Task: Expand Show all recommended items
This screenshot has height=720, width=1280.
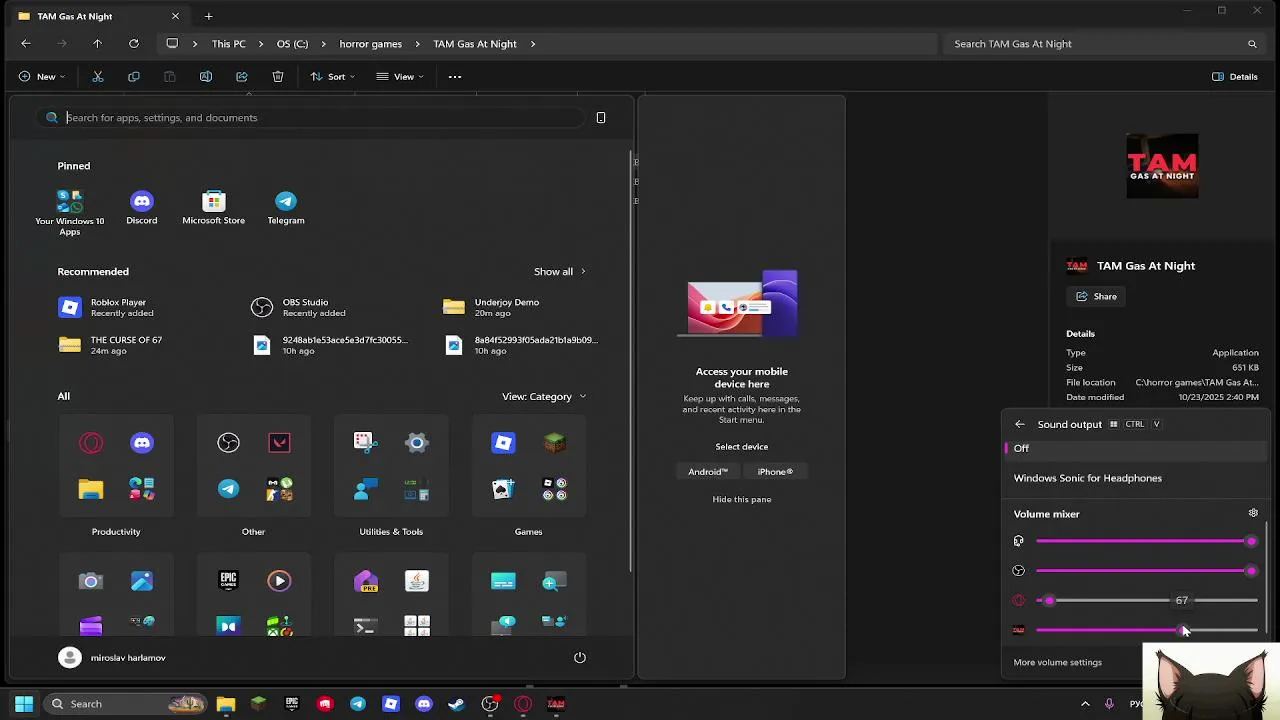Action: (559, 272)
